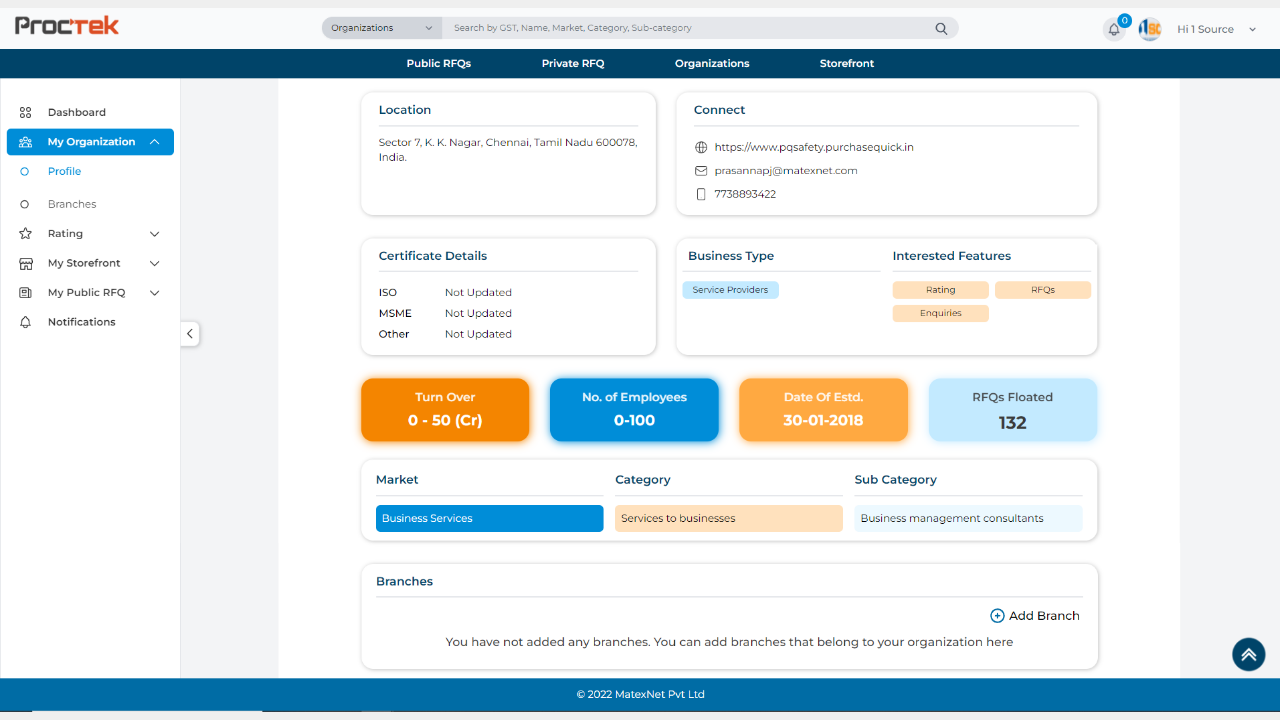
Task: Click the user avatar icon
Action: pos(1150,29)
